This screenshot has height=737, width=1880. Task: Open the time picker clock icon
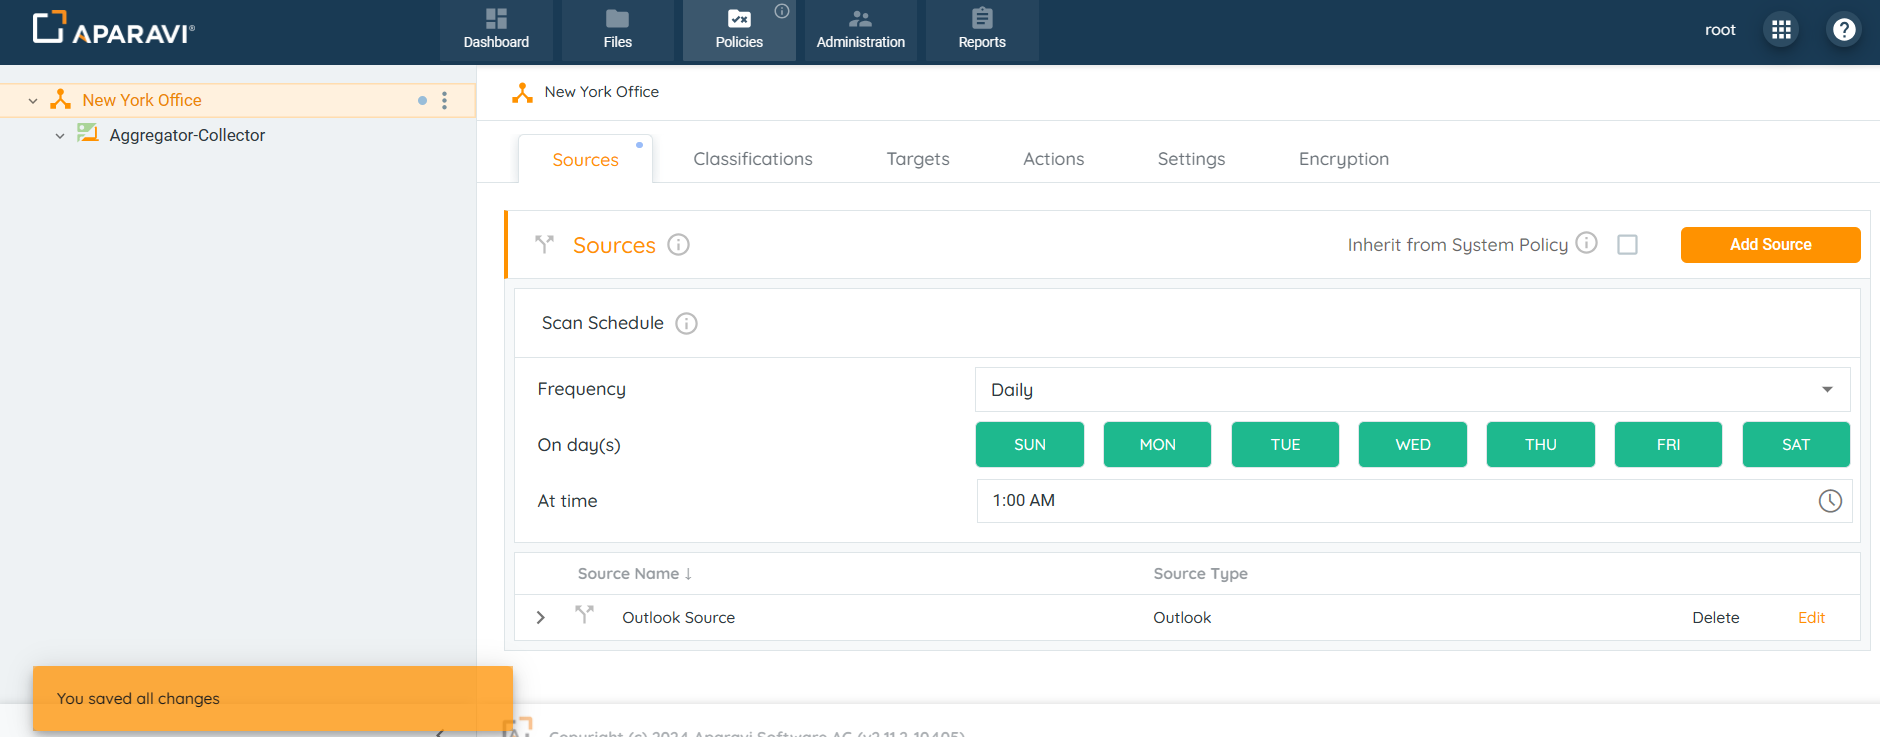coord(1829,501)
